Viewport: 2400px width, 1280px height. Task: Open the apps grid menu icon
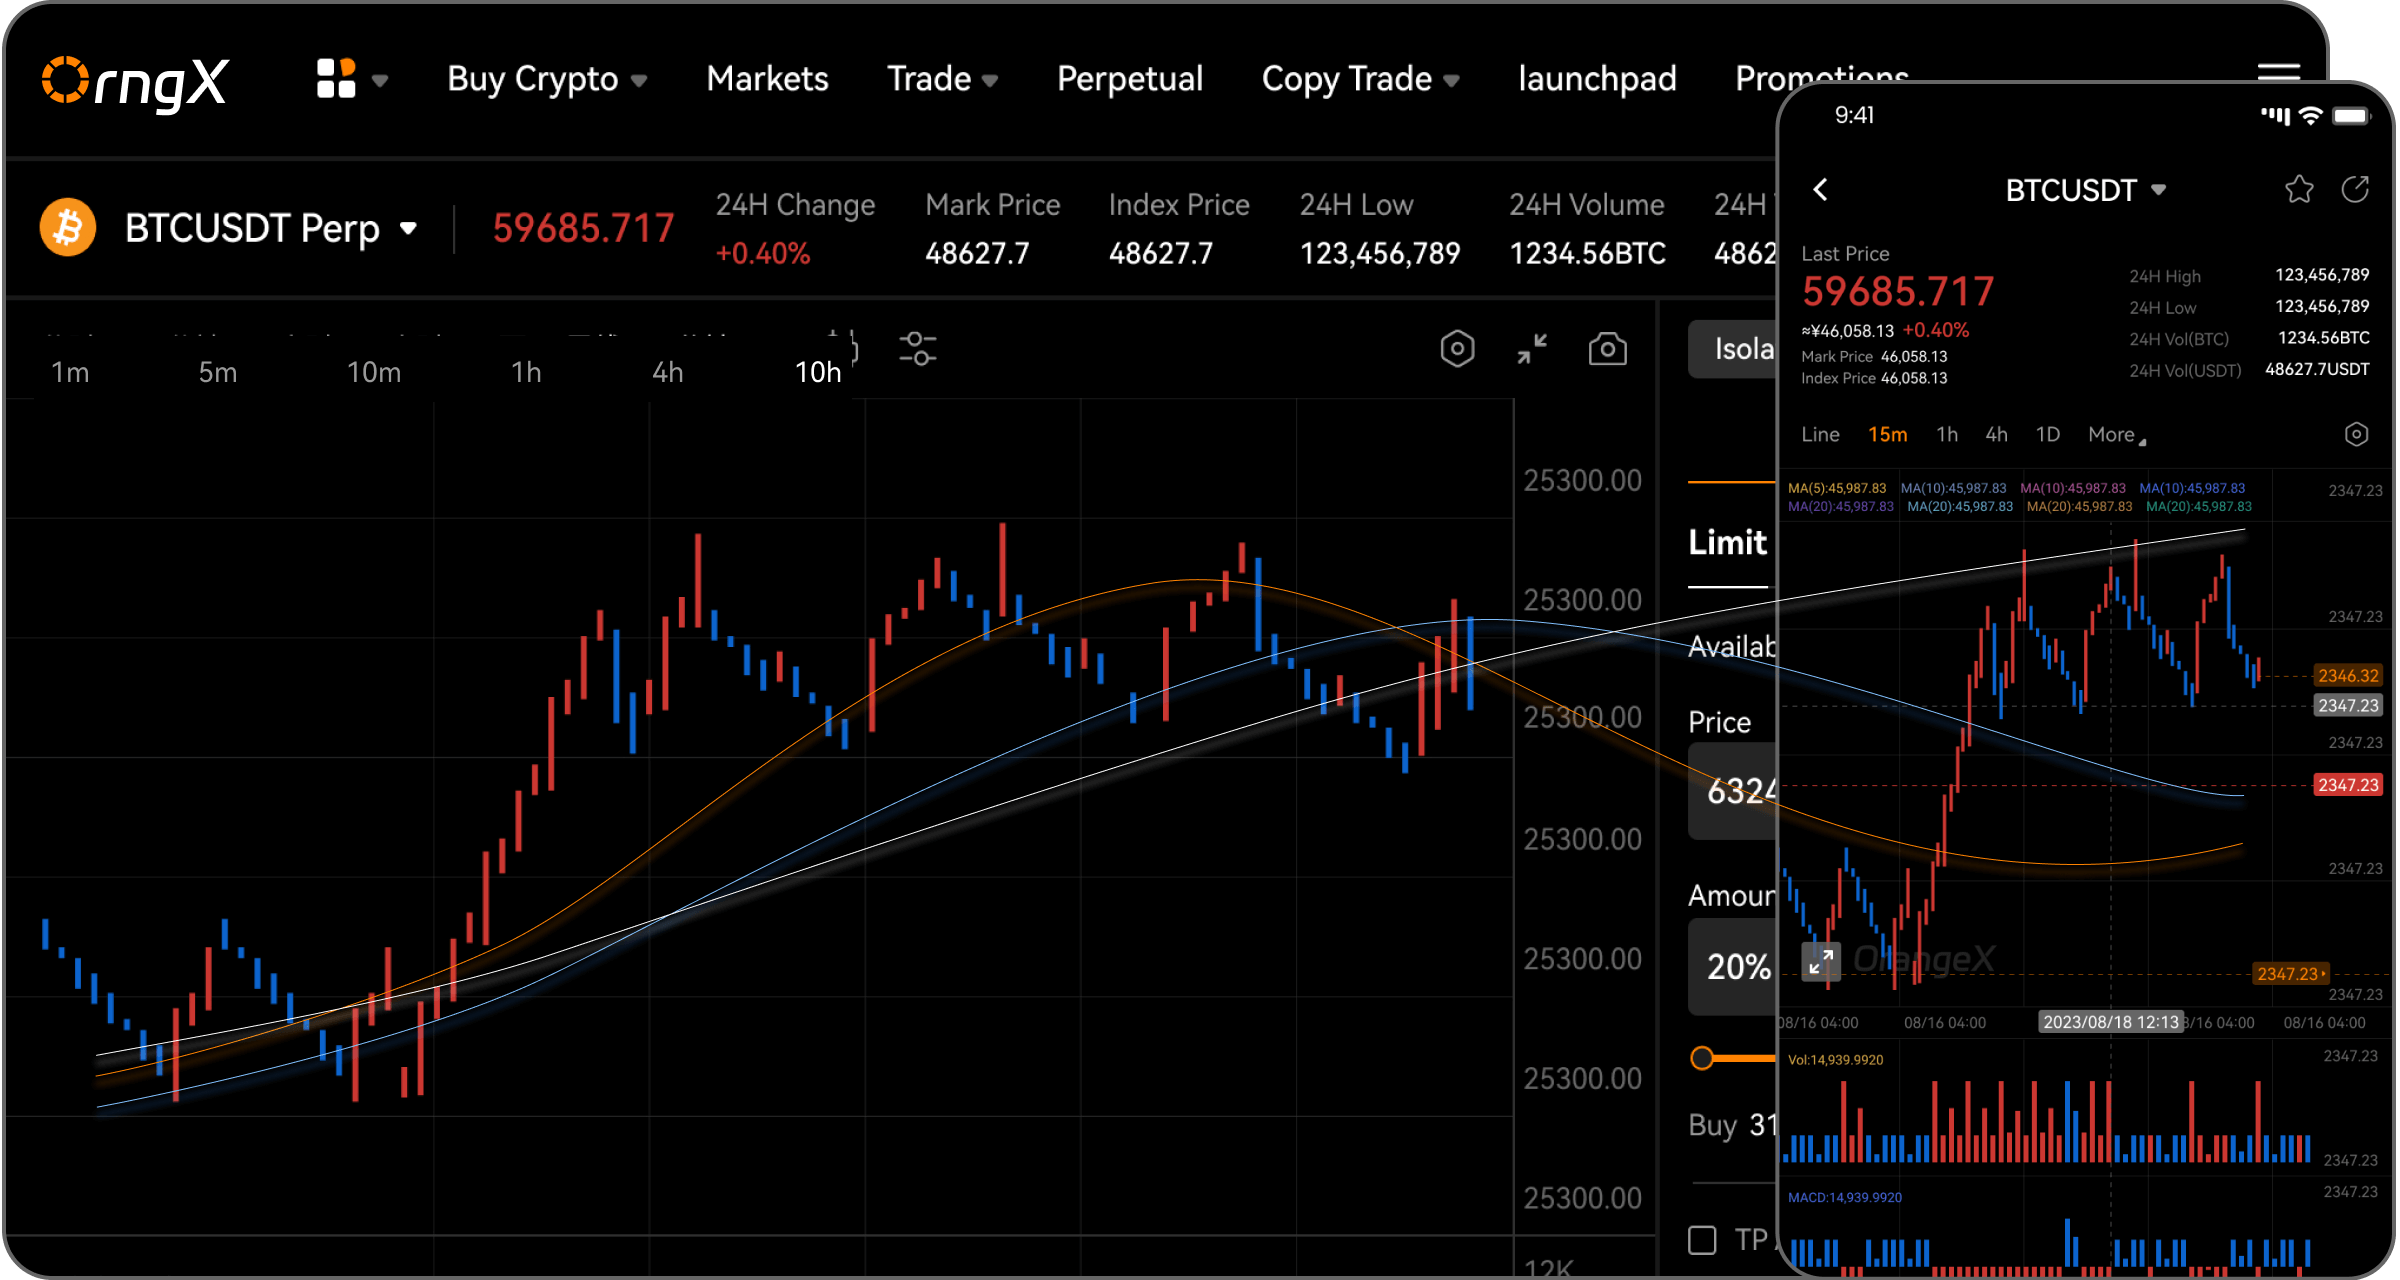click(x=337, y=78)
